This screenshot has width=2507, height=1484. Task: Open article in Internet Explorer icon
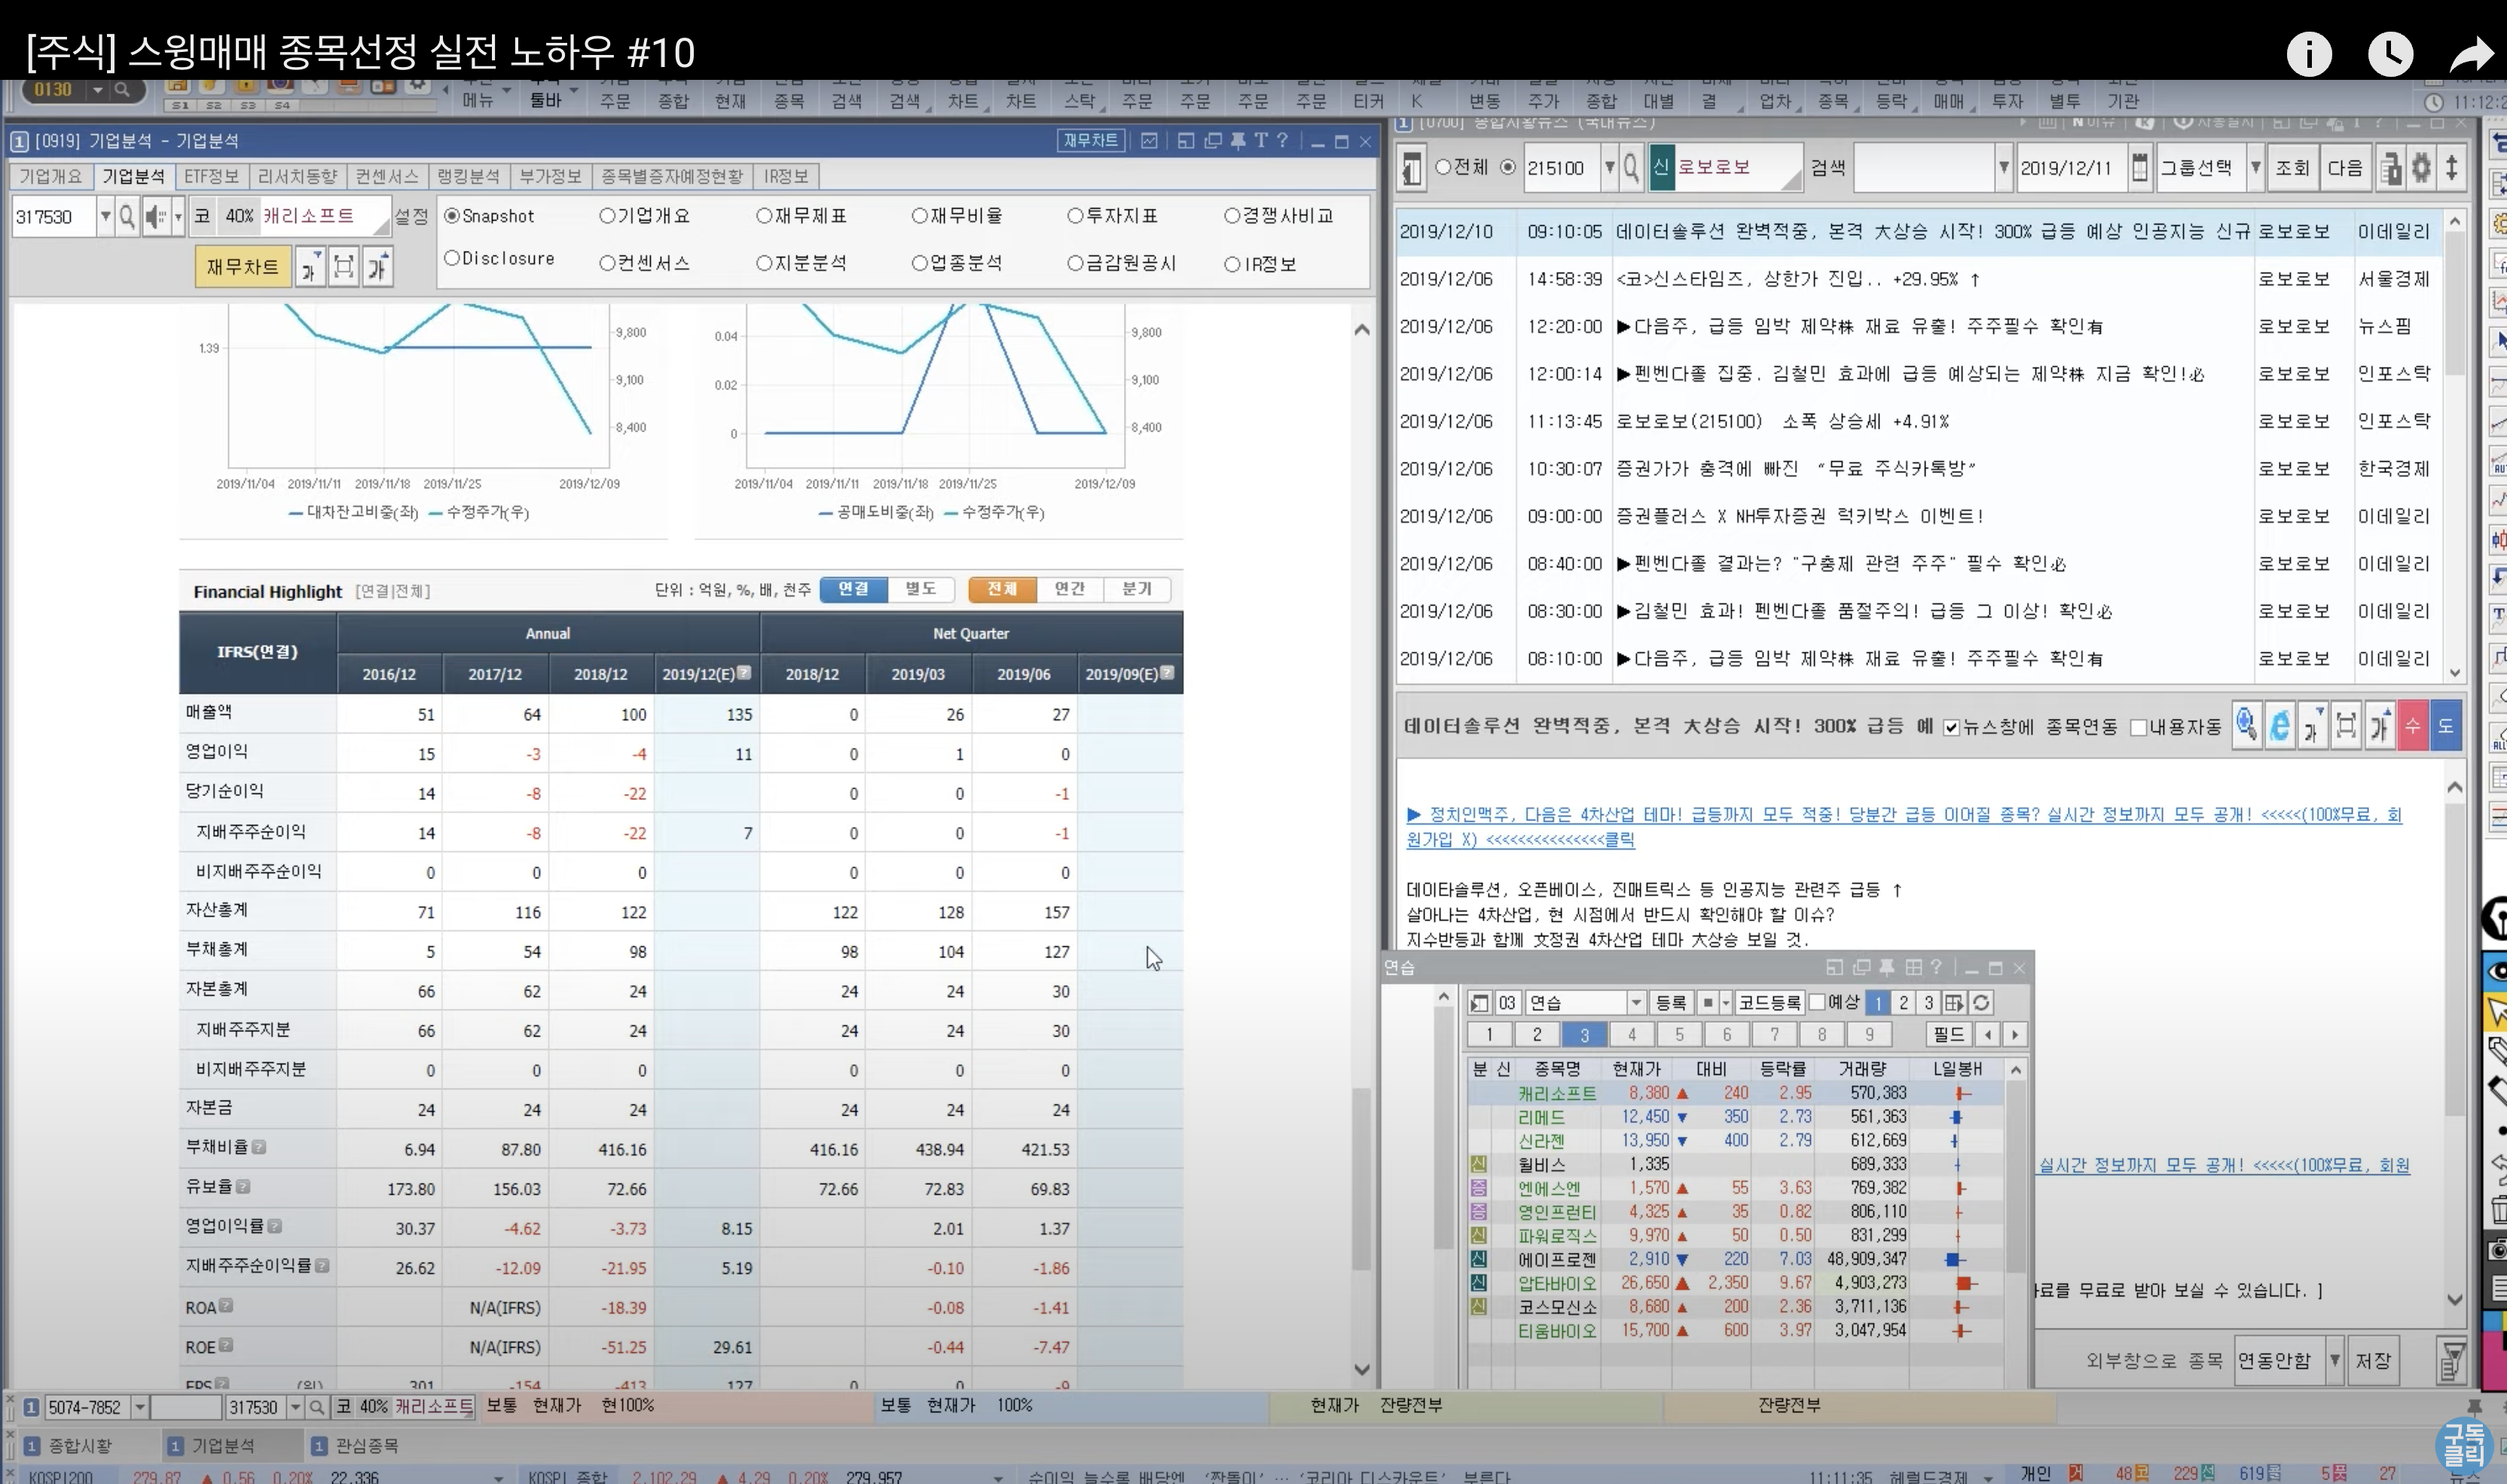2279,725
